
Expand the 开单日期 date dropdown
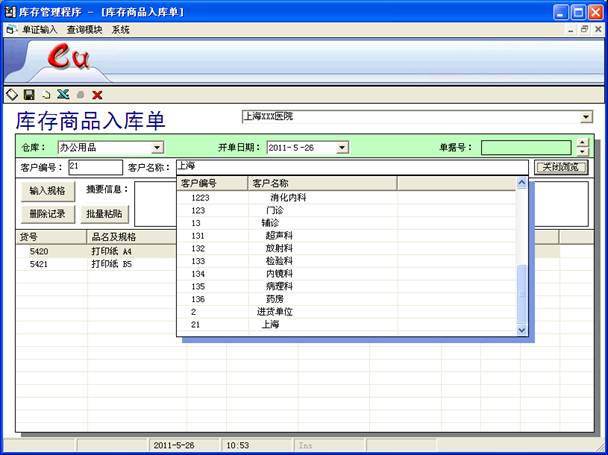[342, 148]
